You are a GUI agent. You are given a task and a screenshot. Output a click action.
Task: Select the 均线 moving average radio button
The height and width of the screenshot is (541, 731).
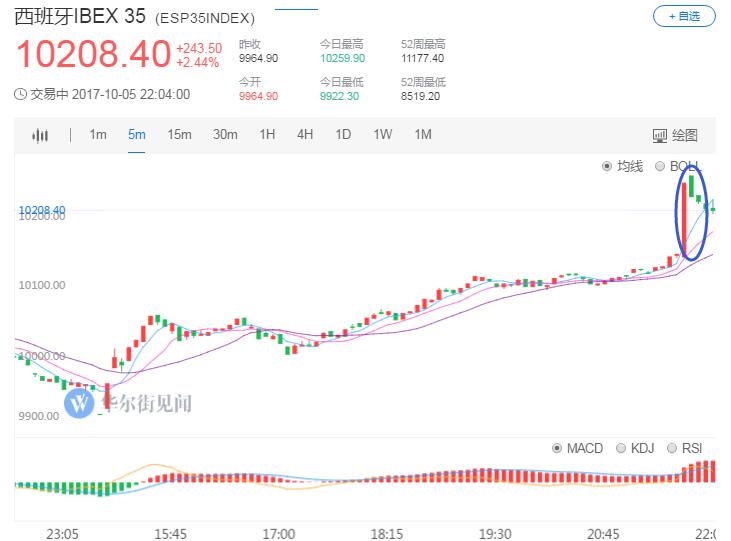click(607, 166)
